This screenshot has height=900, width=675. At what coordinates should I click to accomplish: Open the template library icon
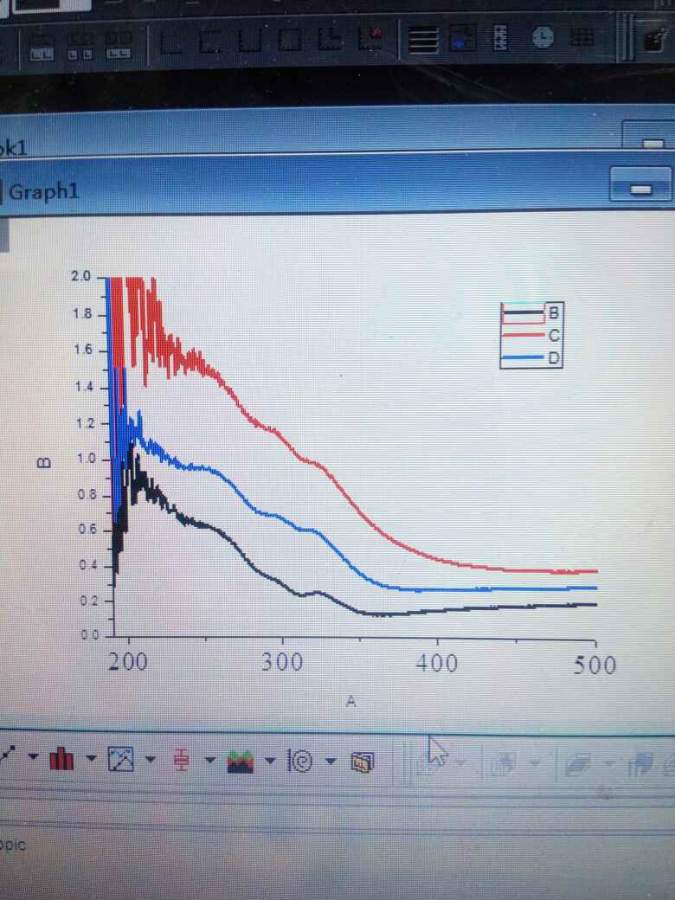[x=362, y=762]
